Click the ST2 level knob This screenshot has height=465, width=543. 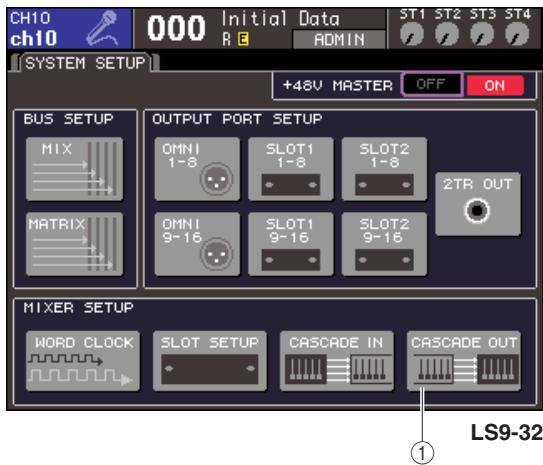[447, 35]
